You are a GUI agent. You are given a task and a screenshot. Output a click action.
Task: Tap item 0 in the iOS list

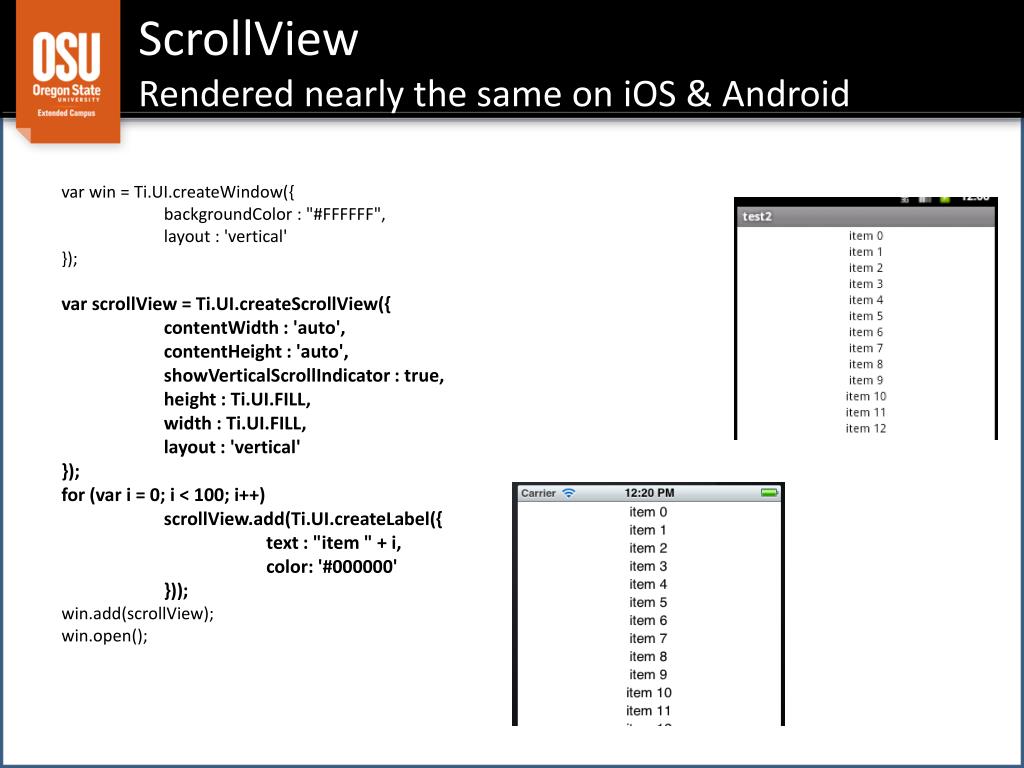(x=648, y=512)
